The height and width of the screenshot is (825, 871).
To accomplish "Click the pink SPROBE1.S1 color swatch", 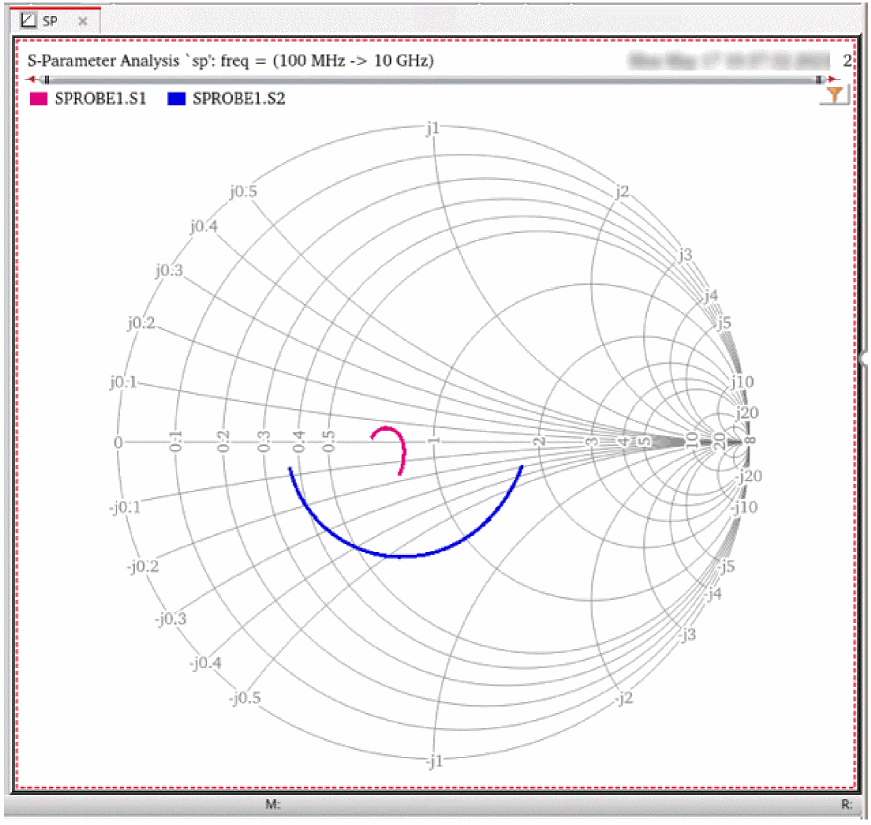I will (38, 99).
